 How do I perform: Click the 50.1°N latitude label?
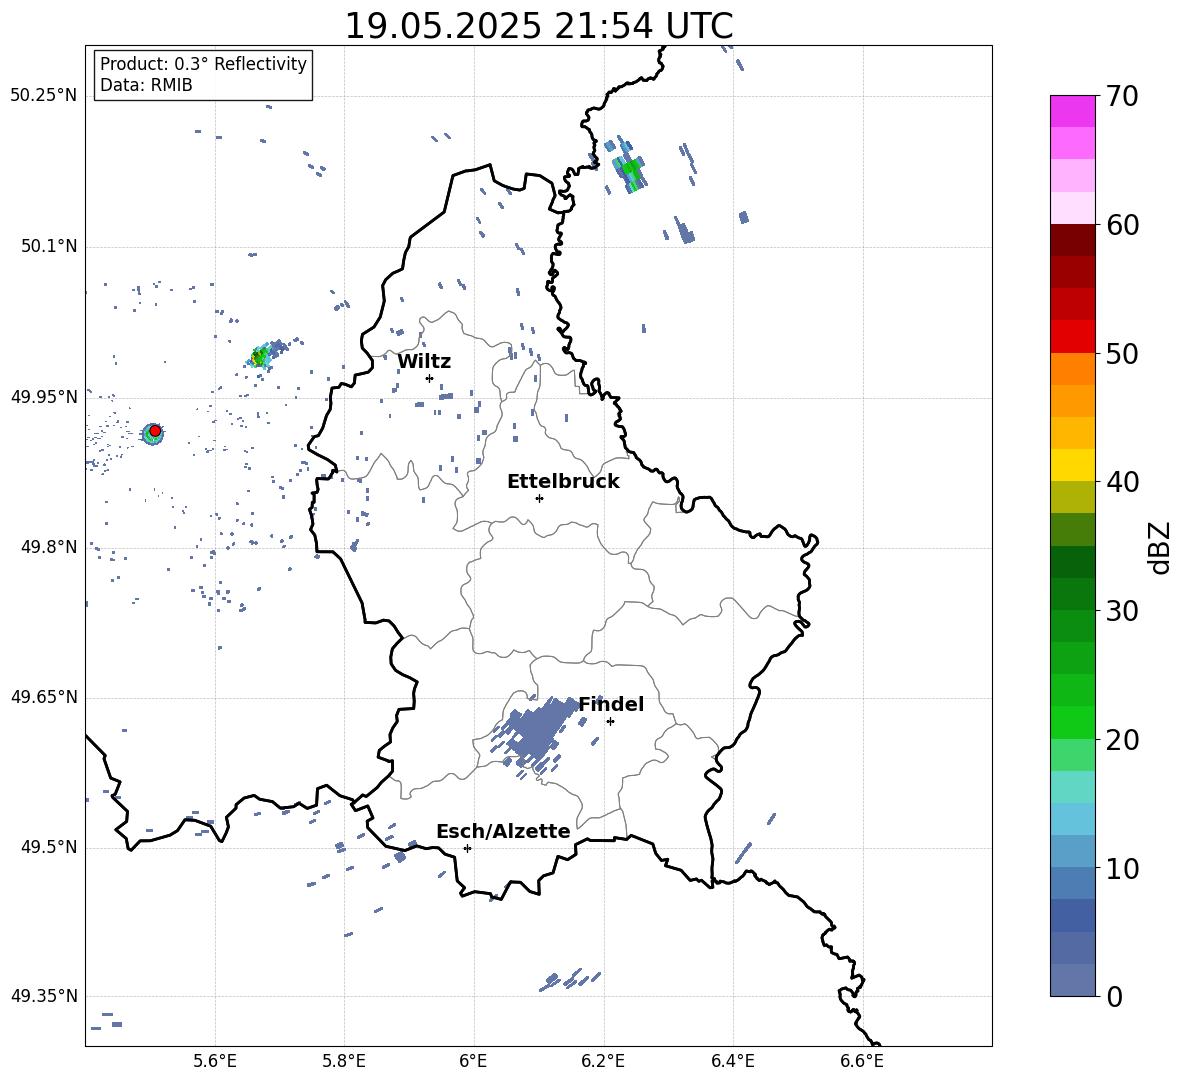(x=49, y=247)
